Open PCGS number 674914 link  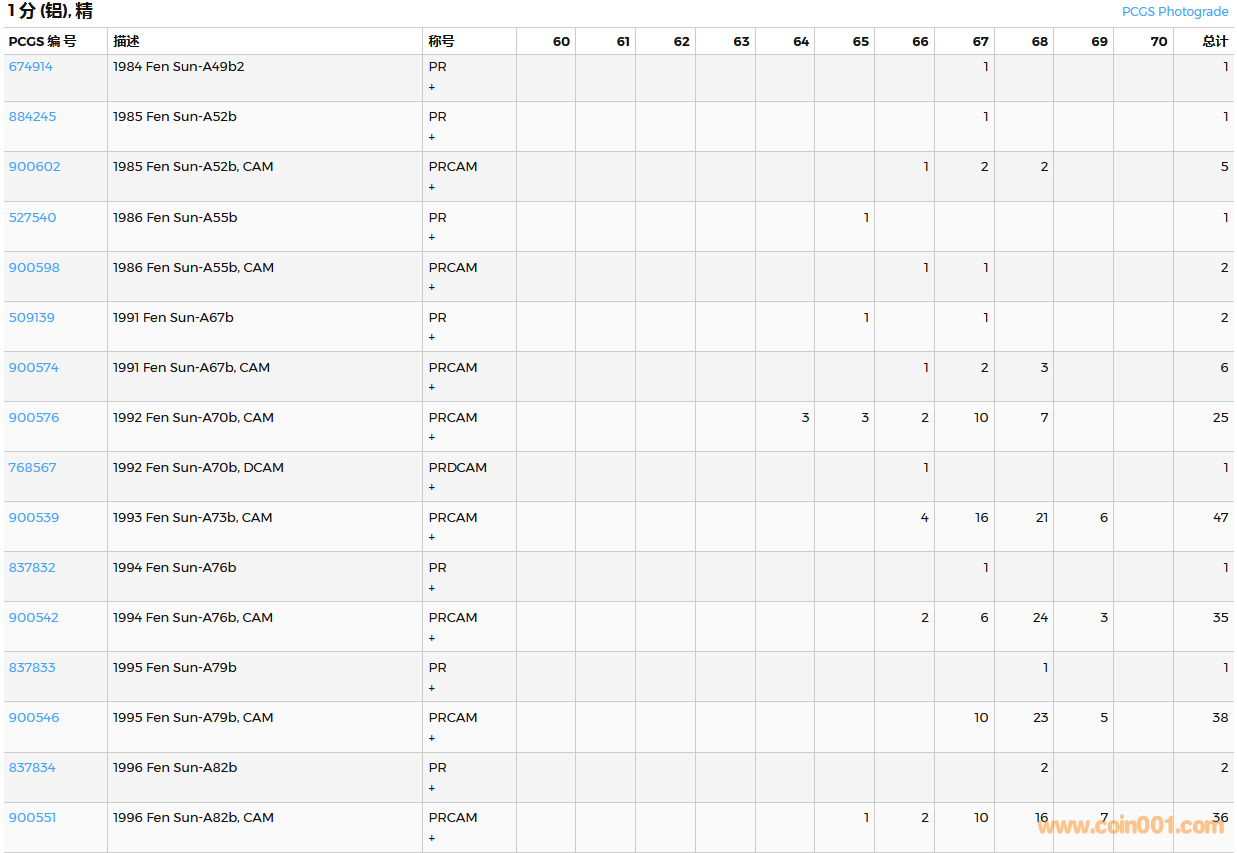point(31,67)
